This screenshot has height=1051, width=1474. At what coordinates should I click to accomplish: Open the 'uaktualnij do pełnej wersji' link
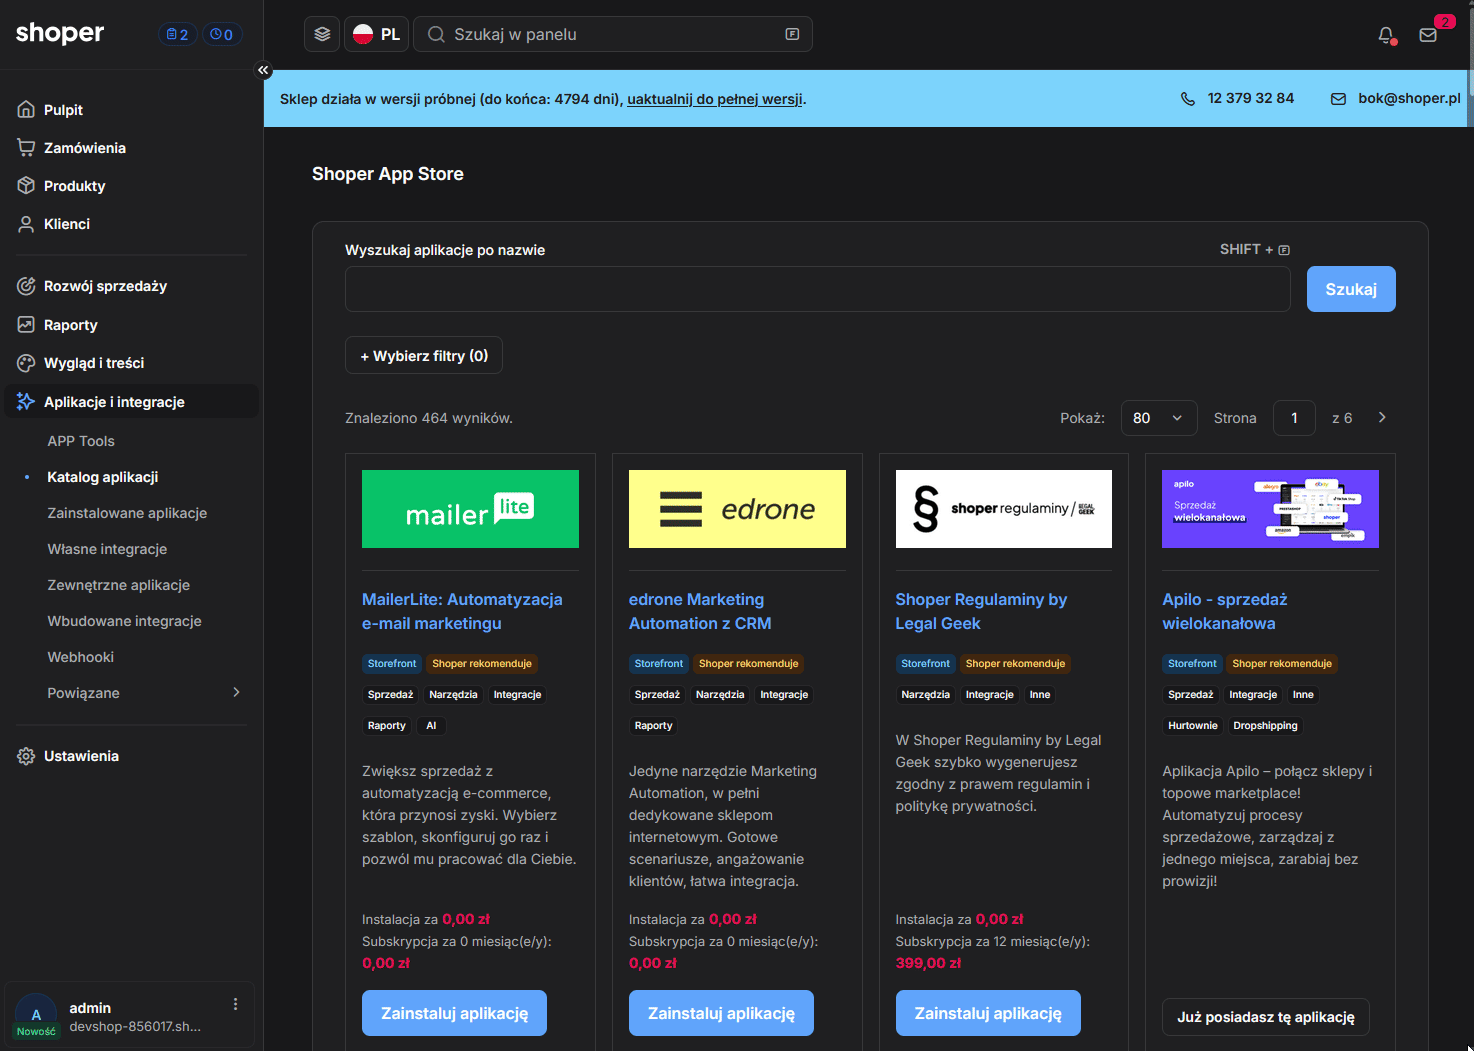point(714,99)
